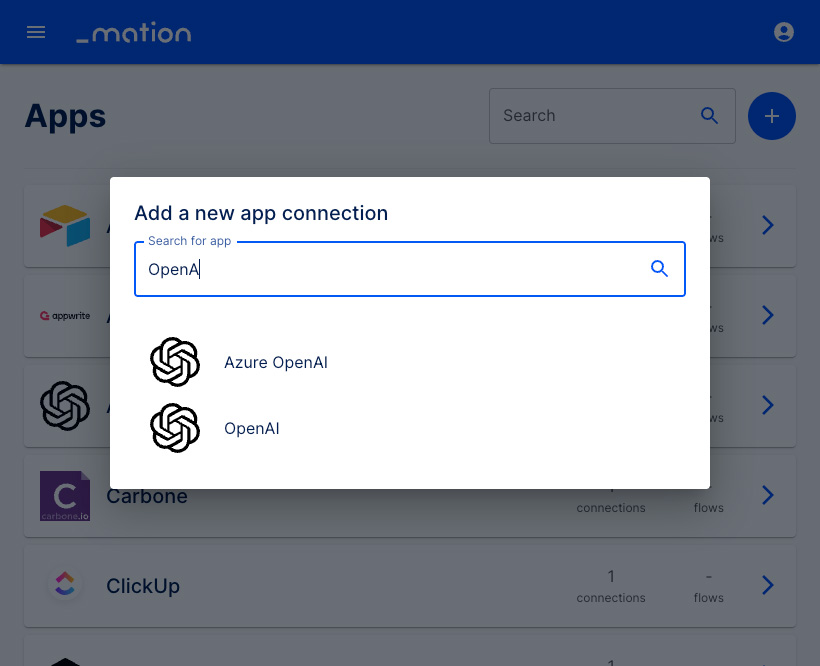Click the search icon in the dialog field

(x=659, y=269)
